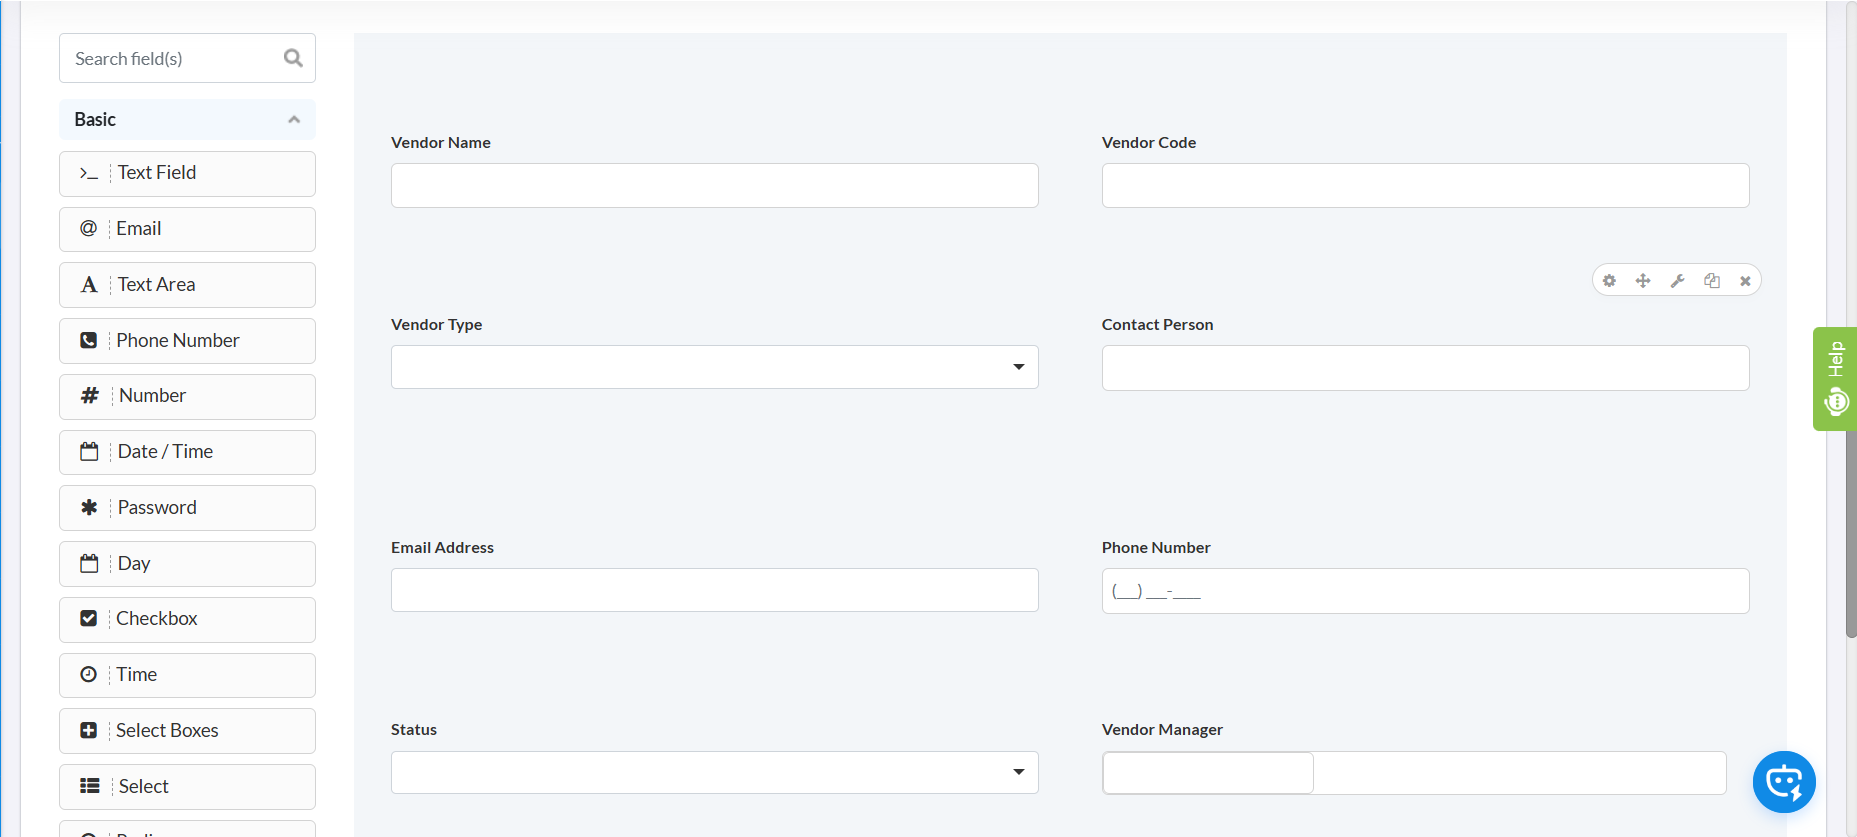Click into the Phone Number masked input
Screen dimensions: 1857x837
(x=1425, y=591)
